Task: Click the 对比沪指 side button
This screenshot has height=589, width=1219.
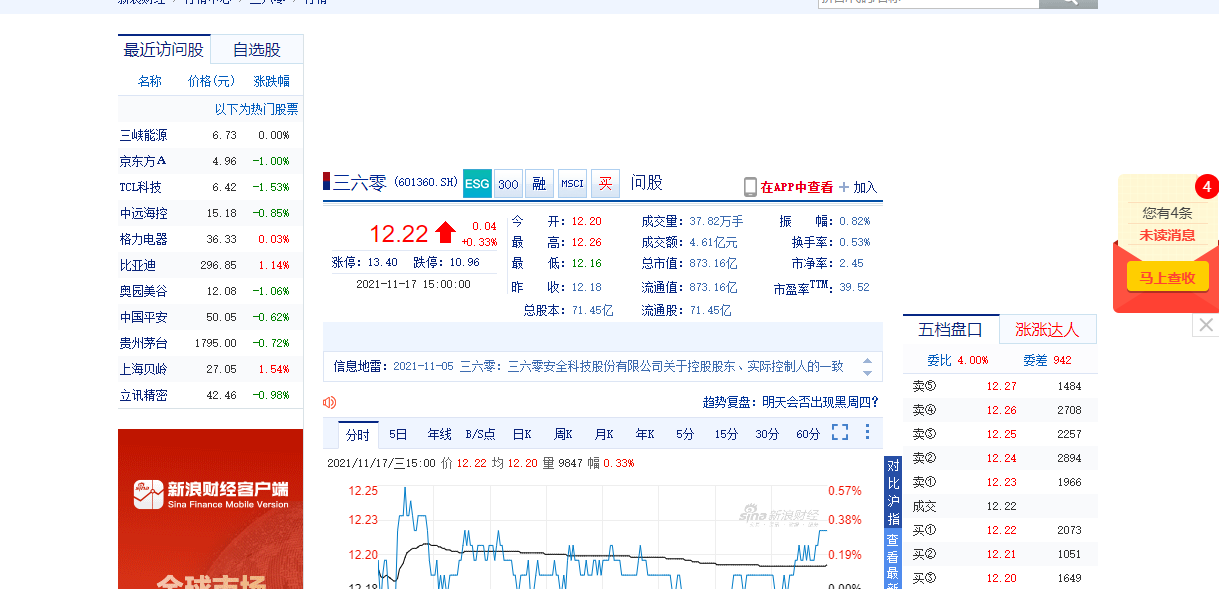Action: pos(893,492)
